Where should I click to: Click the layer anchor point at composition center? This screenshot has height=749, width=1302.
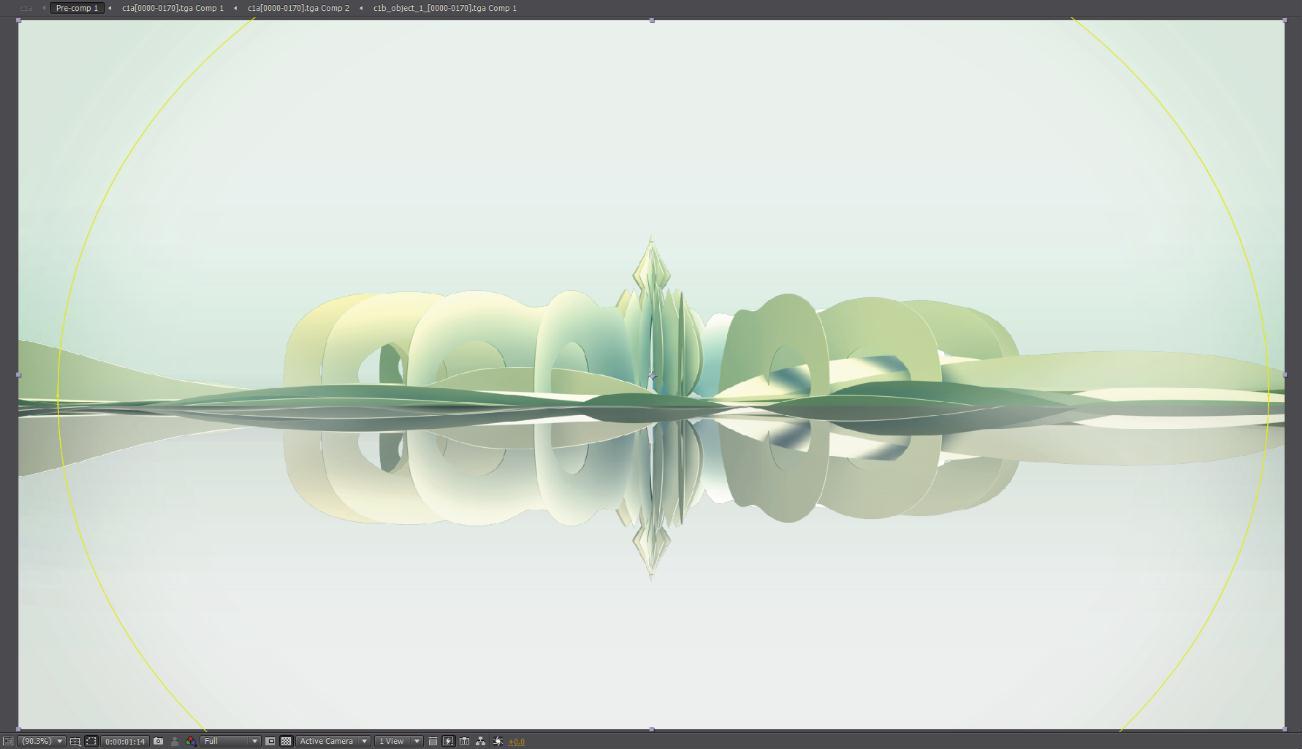[x=652, y=375]
